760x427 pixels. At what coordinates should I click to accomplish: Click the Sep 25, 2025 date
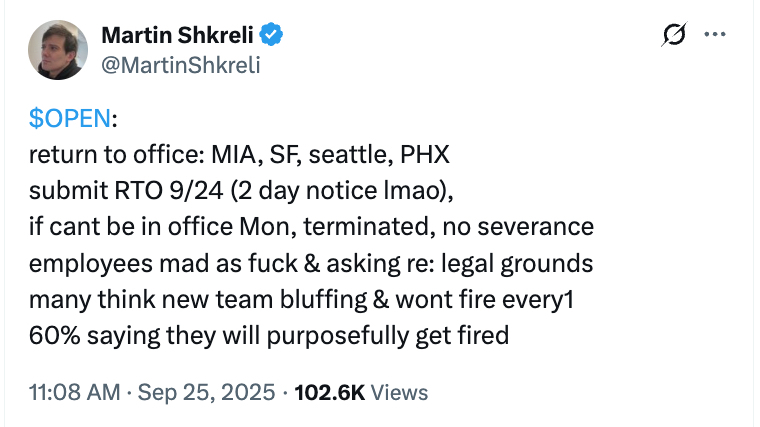[x=204, y=392]
